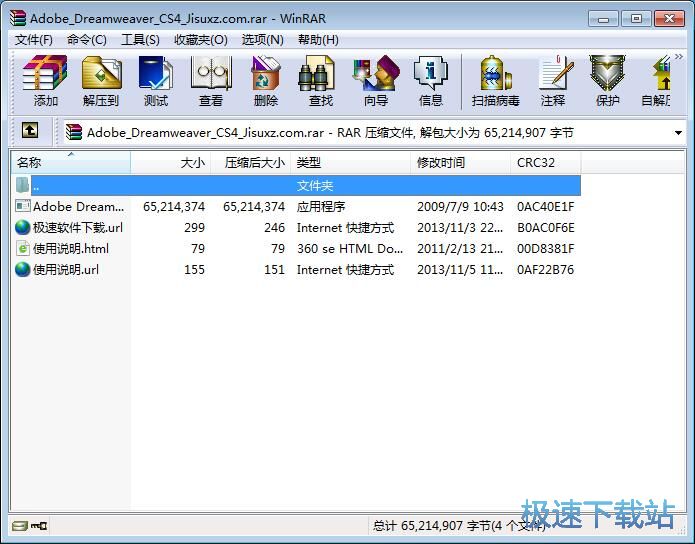Image resolution: width=695 pixels, height=544 pixels.
Task: Sort by 压缩后大小 column header
Action: 250,162
